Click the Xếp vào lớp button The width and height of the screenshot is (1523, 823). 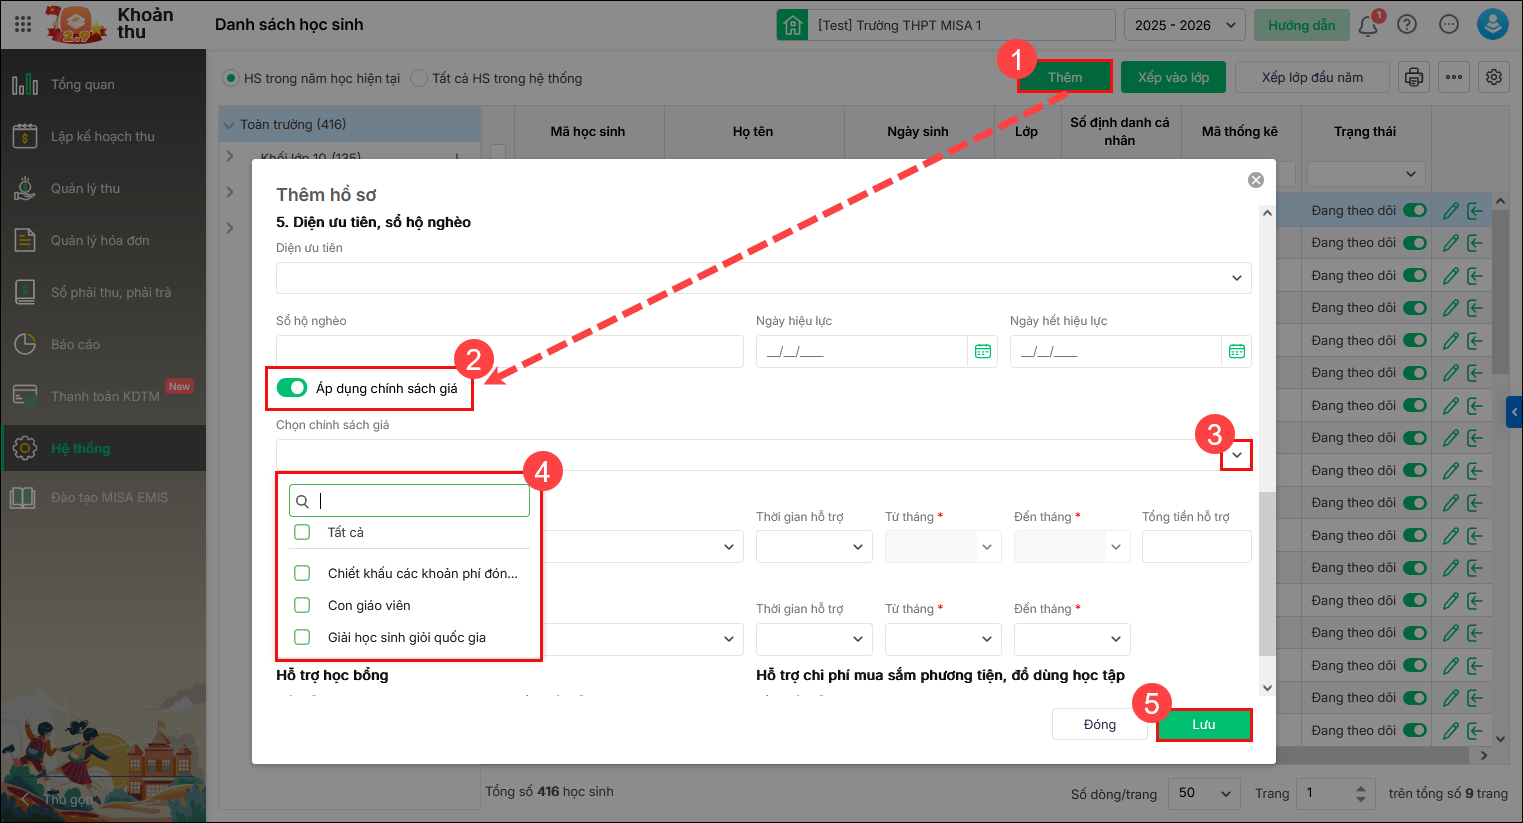[1173, 77]
